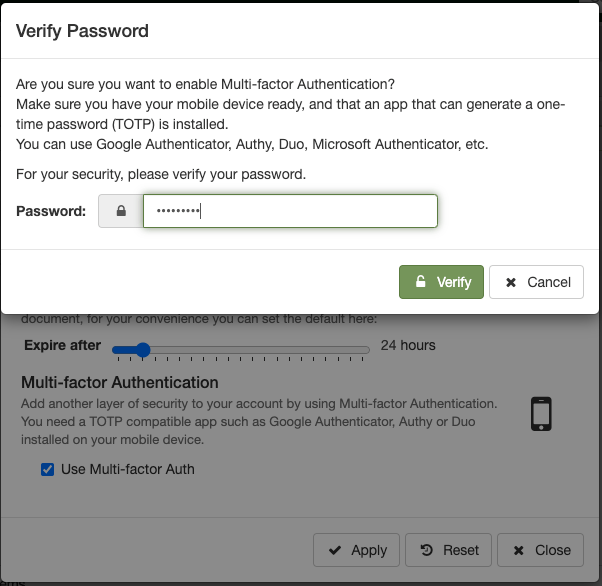Click the Expire after slider handle
This screenshot has height=586, width=602.
[x=143, y=350]
